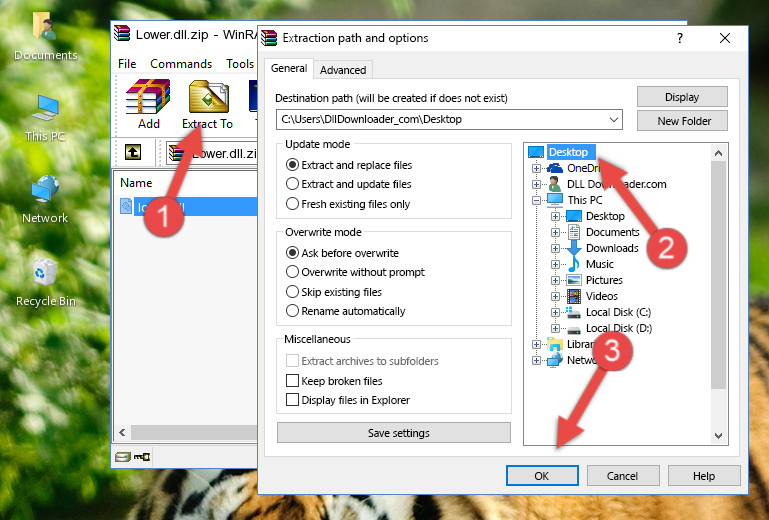Open the File menu in WinRAR

(127, 64)
